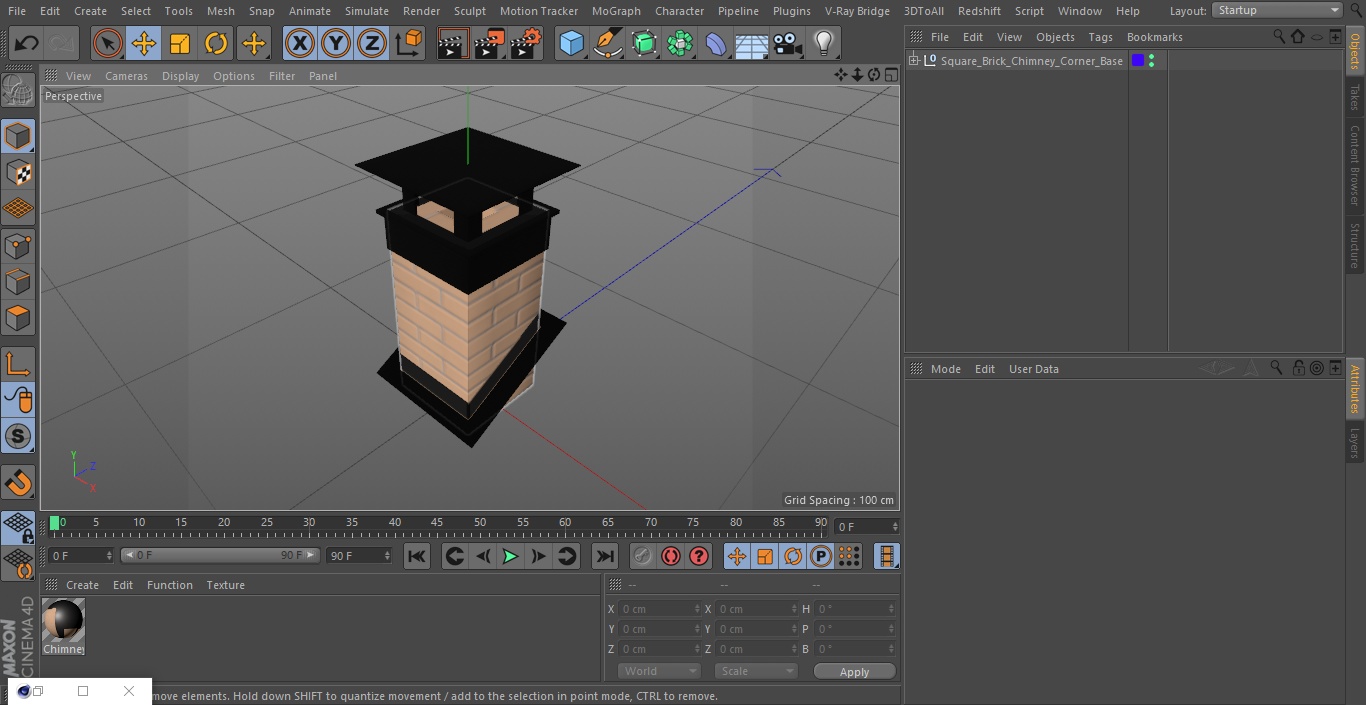This screenshot has height=705, width=1366.
Task: Toggle record active objects button
Action: [x=643, y=557]
